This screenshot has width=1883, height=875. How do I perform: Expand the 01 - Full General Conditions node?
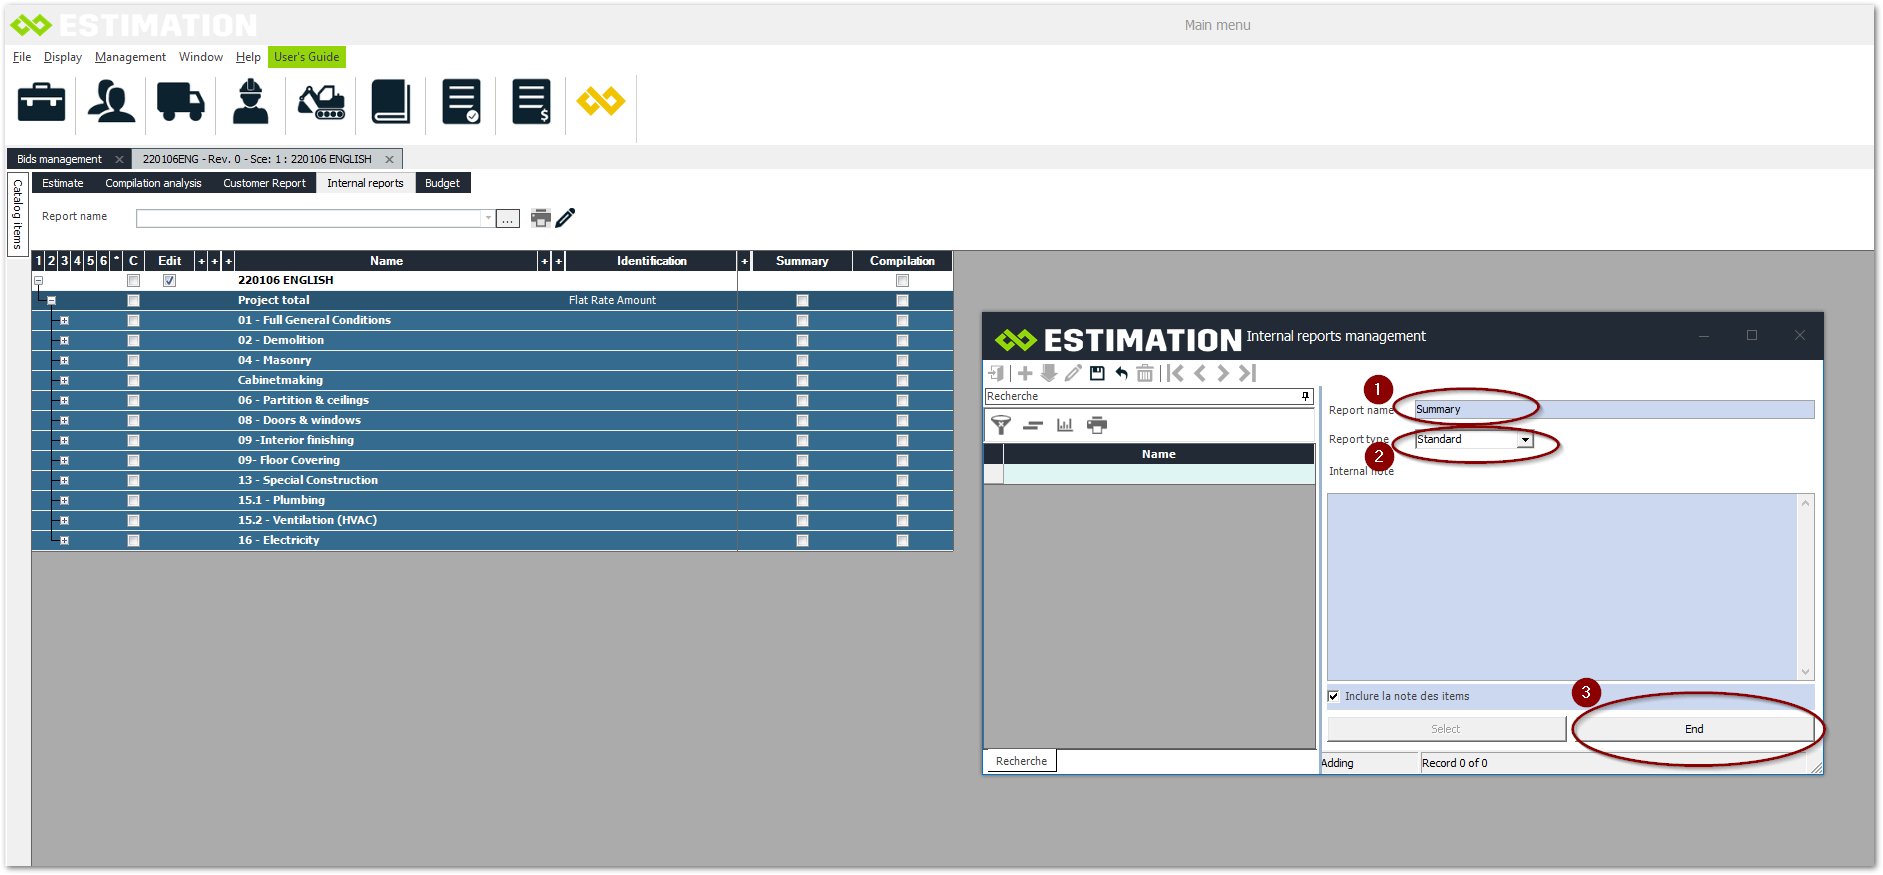(x=64, y=320)
